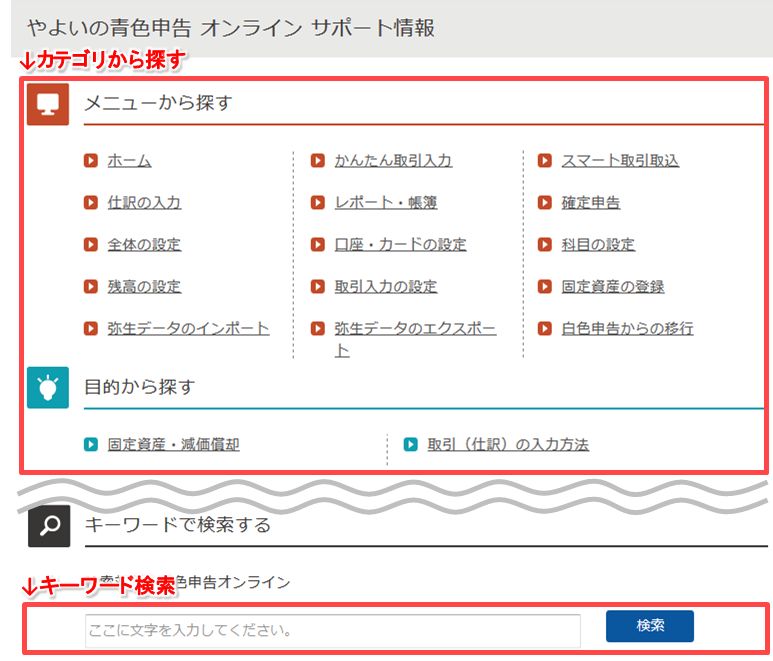Click the arrow icon beside 仕訳の入力
The width and height of the screenshot is (773, 661).
(x=91, y=203)
